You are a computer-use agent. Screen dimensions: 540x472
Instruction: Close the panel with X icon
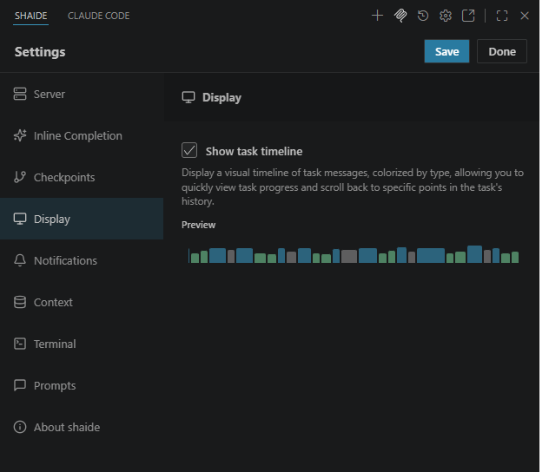click(525, 15)
